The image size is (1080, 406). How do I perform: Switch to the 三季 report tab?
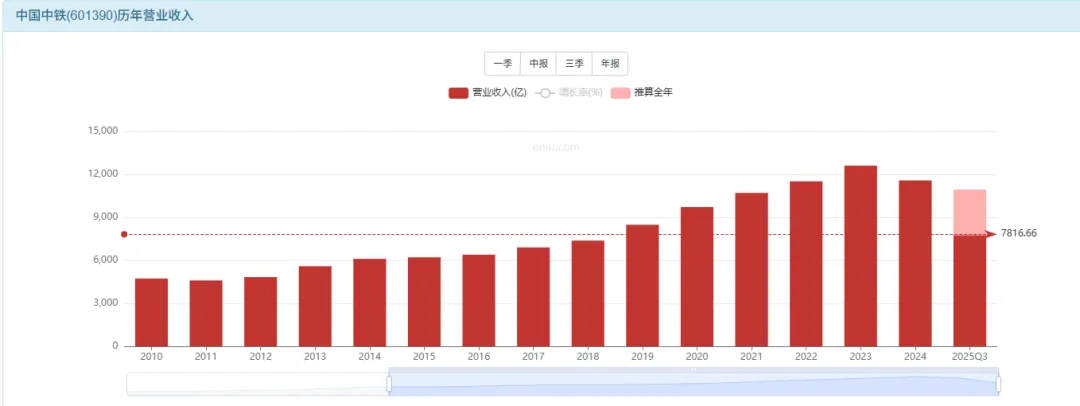point(574,63)
